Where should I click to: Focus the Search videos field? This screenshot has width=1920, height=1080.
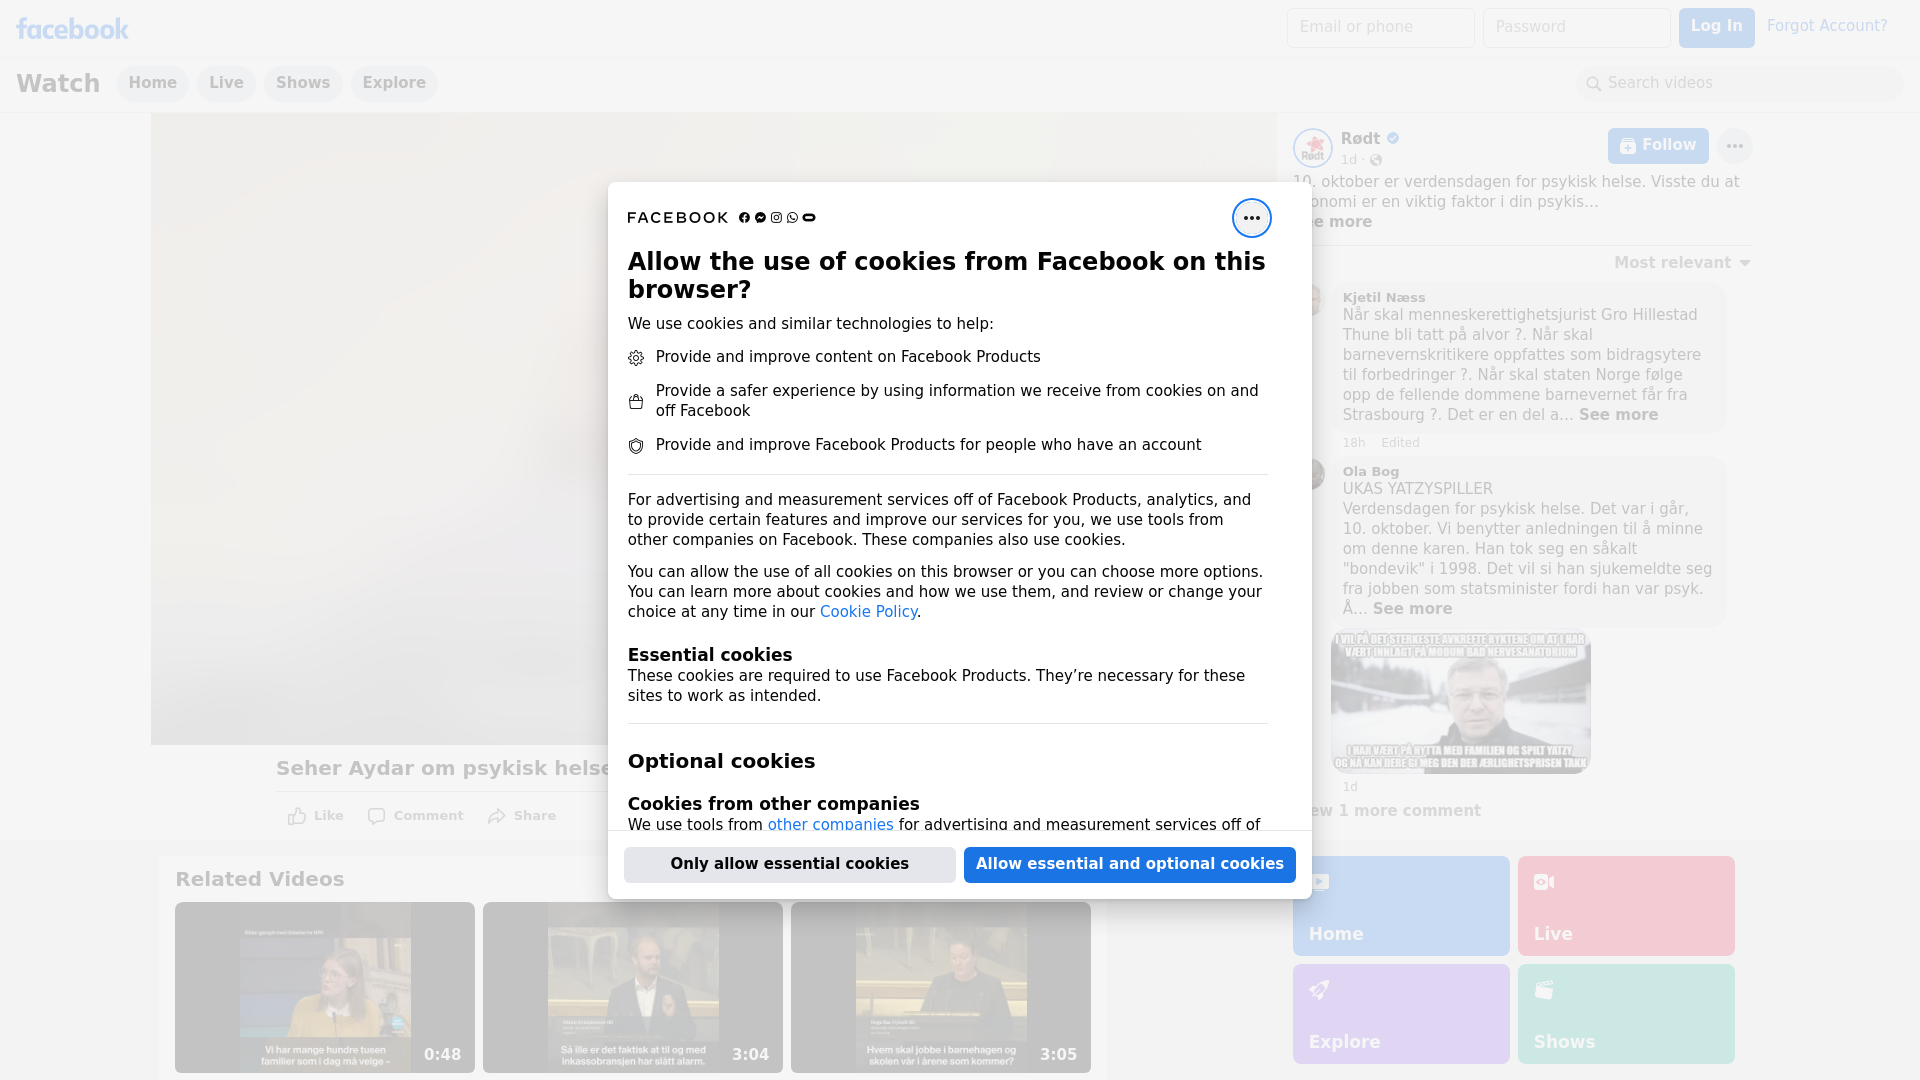(1740, 84)
